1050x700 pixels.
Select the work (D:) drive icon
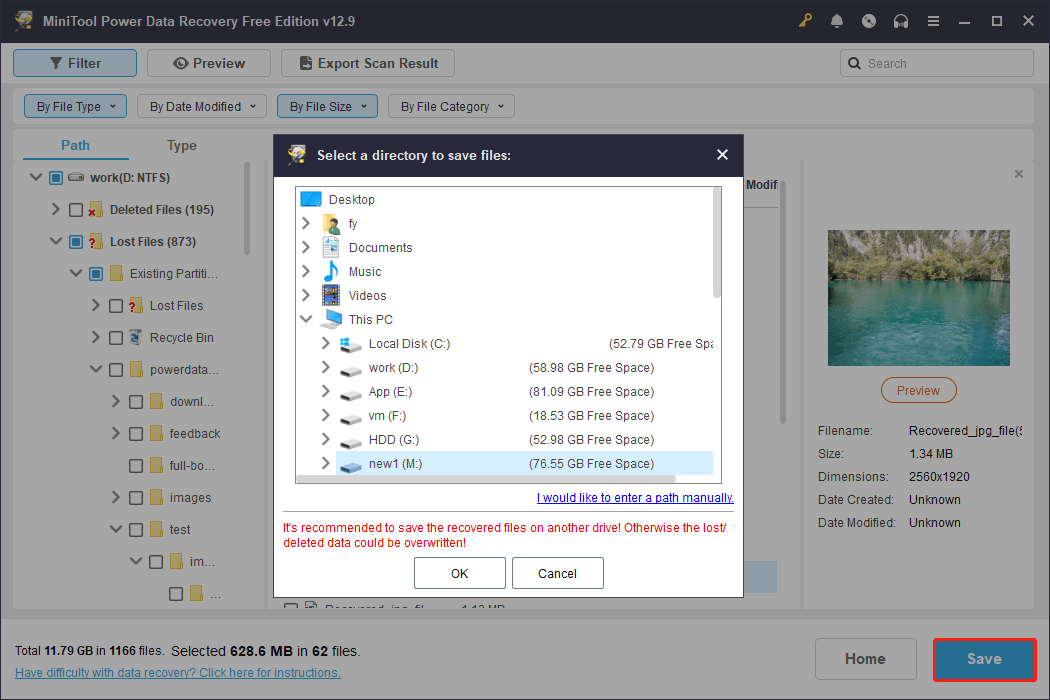350,370
